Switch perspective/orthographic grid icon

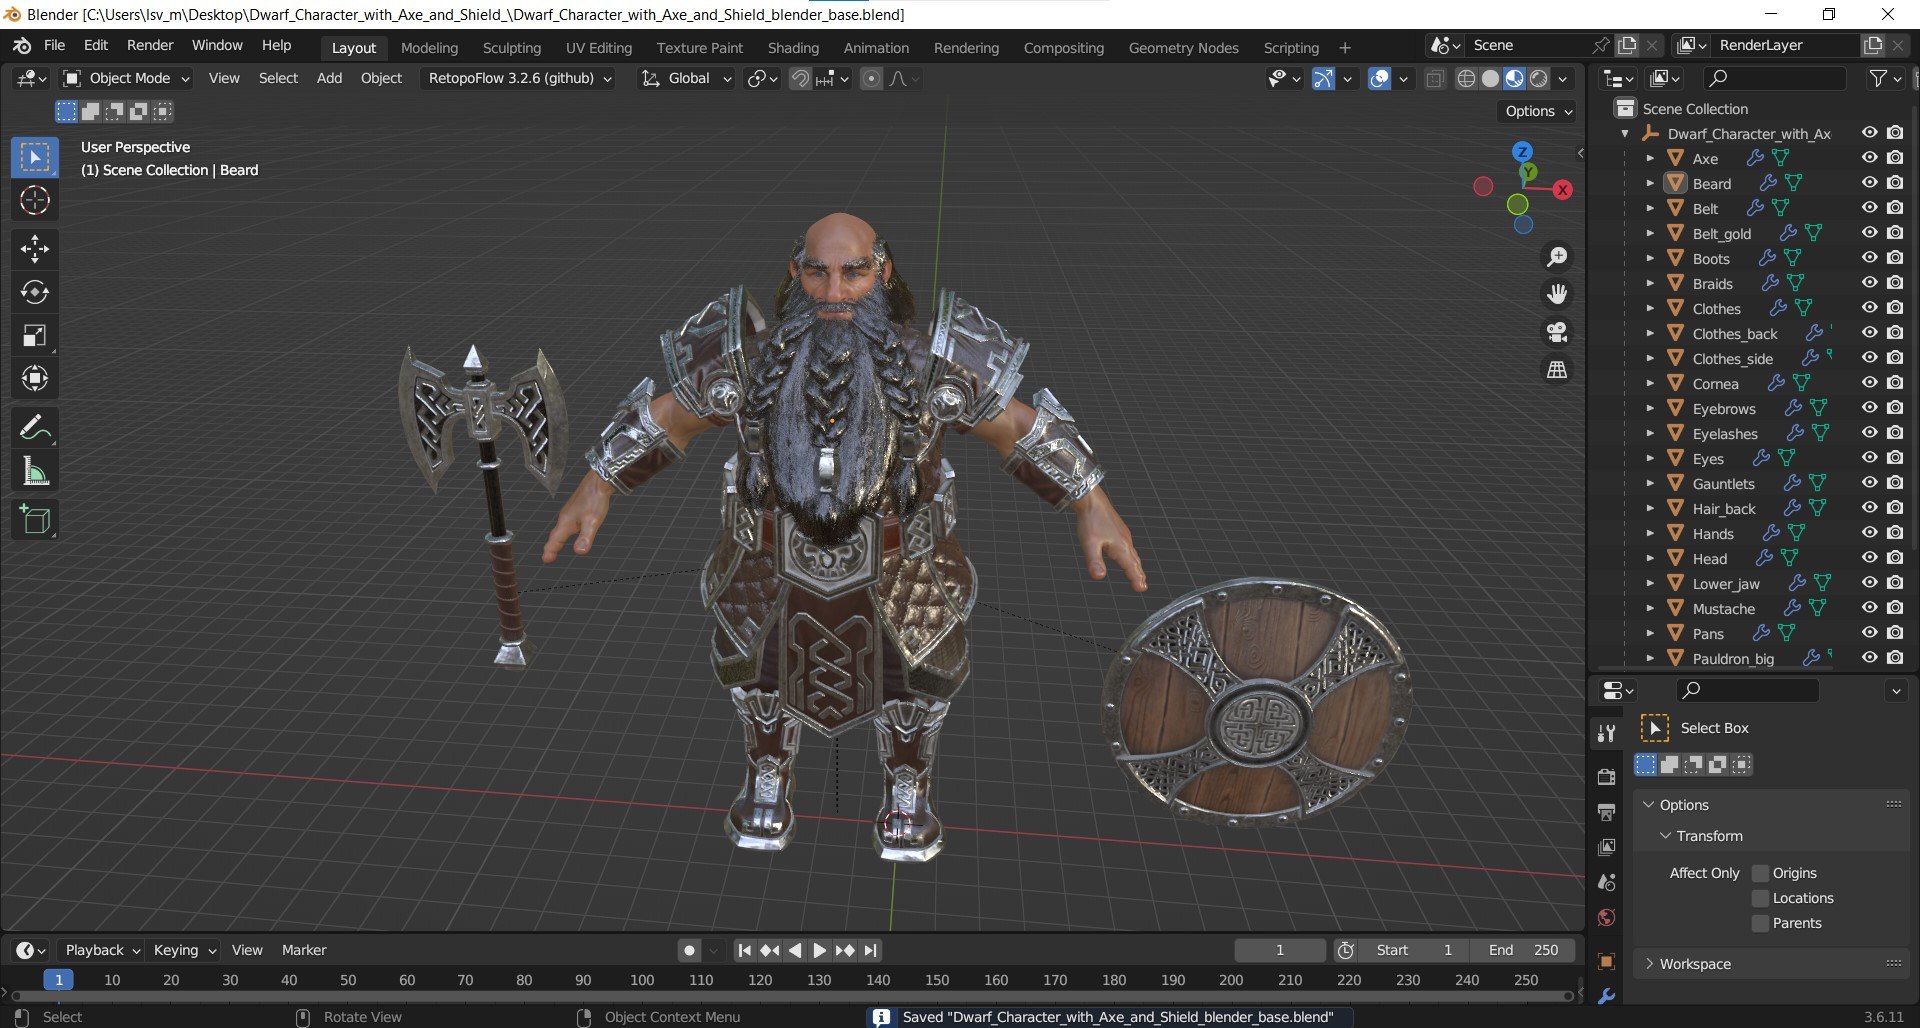click(1557, 370)
